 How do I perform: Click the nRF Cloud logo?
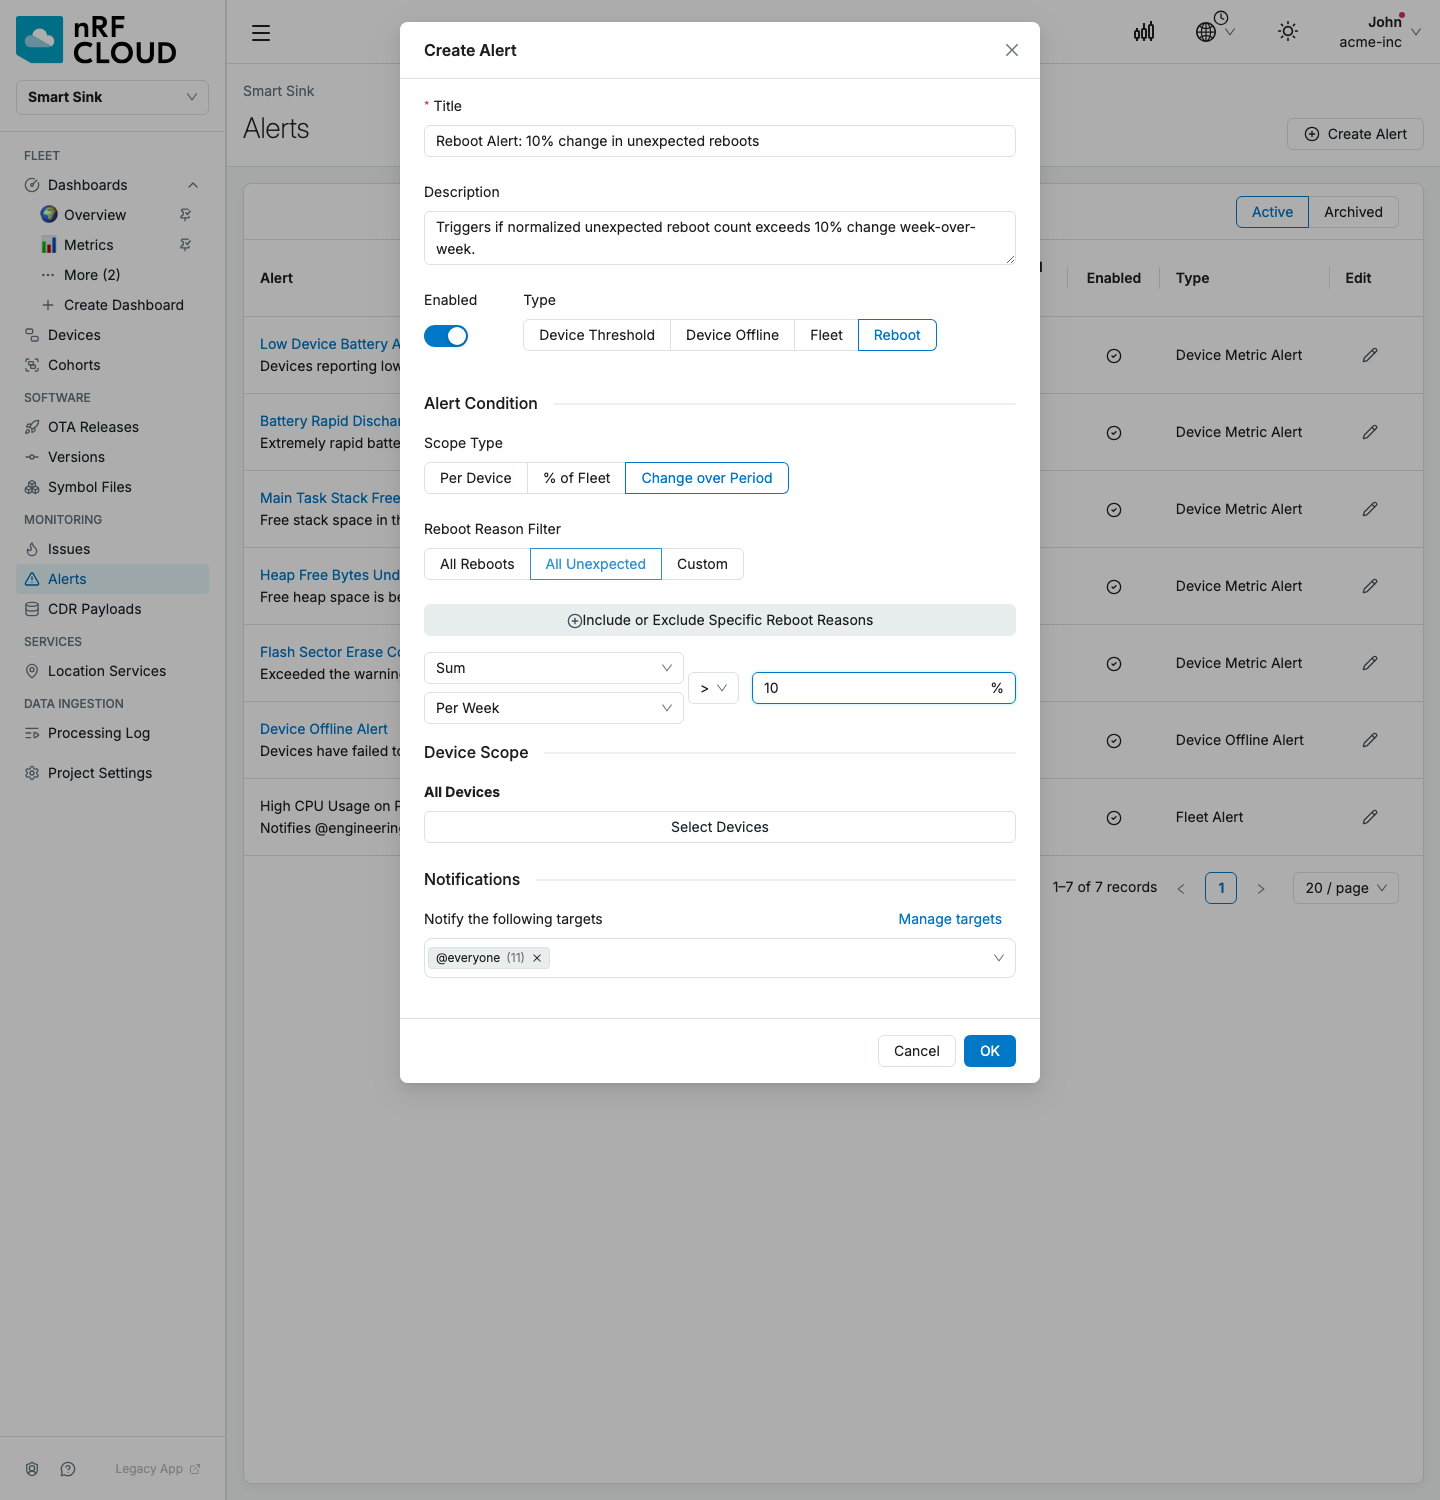(x=97, y=40)
